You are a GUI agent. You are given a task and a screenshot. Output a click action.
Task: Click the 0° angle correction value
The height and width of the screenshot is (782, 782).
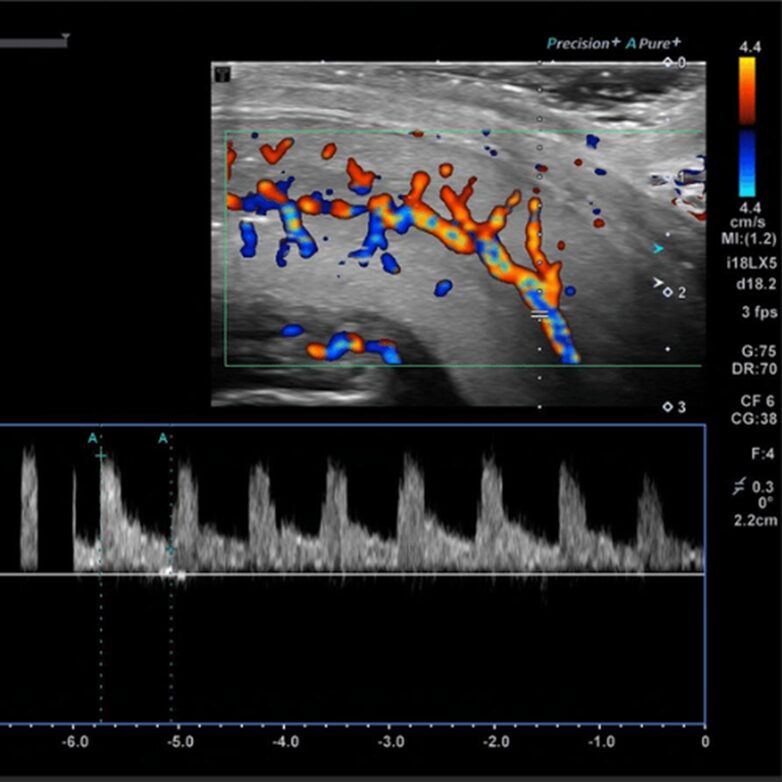click(765, 503)
